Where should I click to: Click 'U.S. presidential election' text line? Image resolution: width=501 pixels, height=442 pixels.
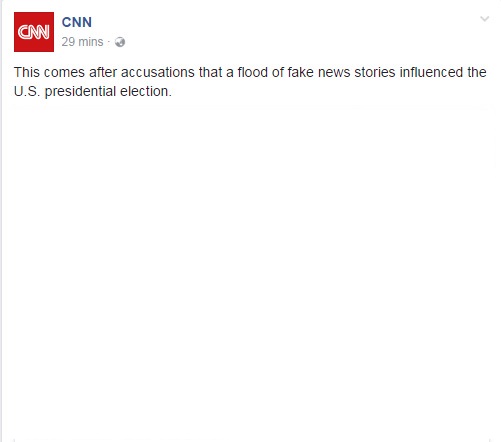pyautogui.click(x=93, y=91)
